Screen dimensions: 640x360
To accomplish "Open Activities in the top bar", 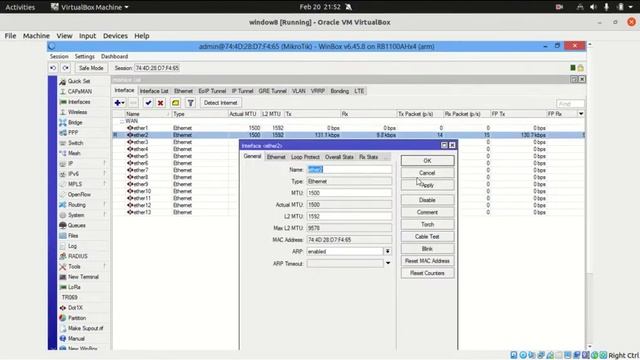I will pos(20,7).
